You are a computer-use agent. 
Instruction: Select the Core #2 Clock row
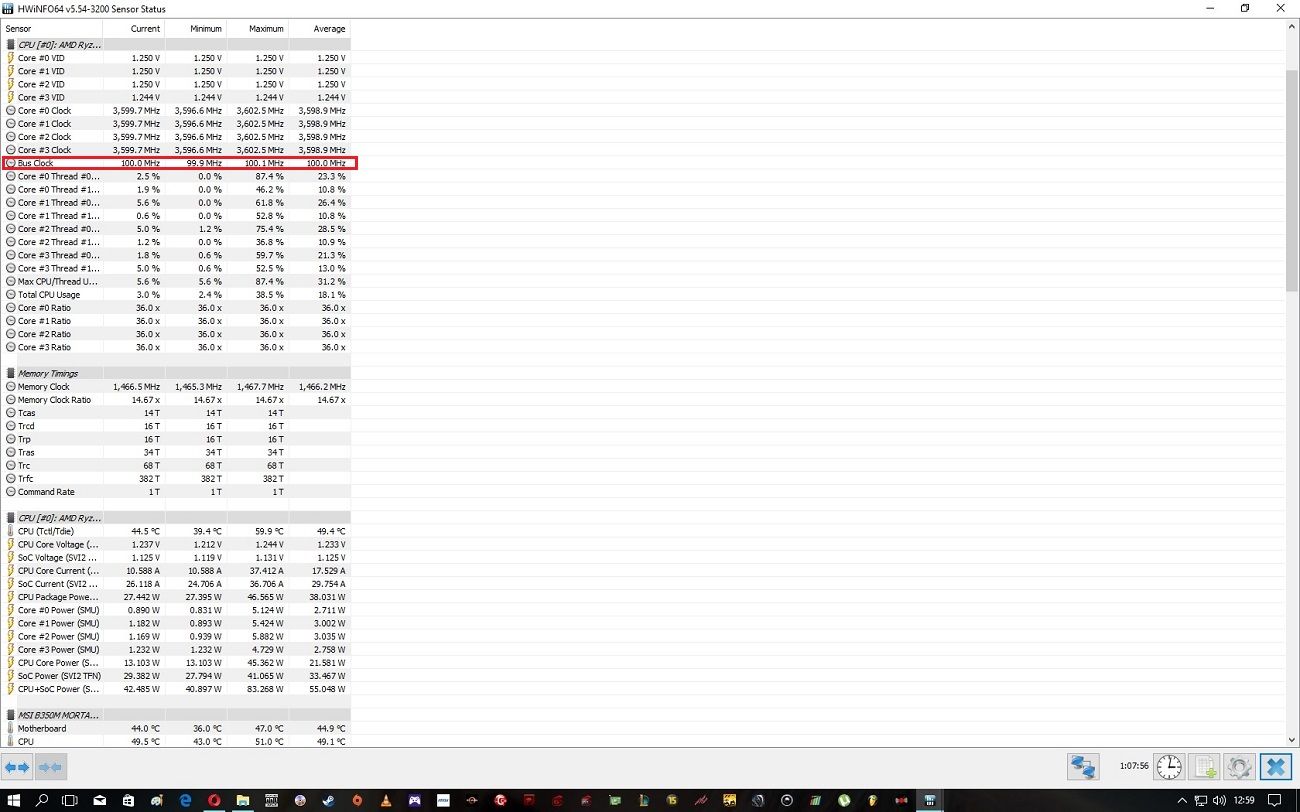(x=175, y=137)
